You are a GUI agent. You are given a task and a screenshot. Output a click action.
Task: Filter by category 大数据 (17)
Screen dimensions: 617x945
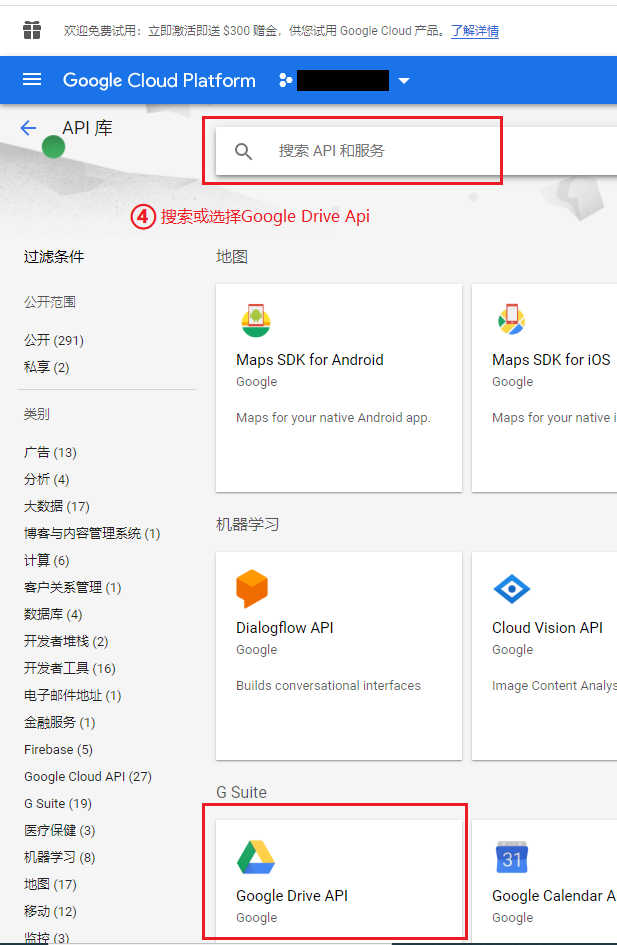click(x=57, y=506)
